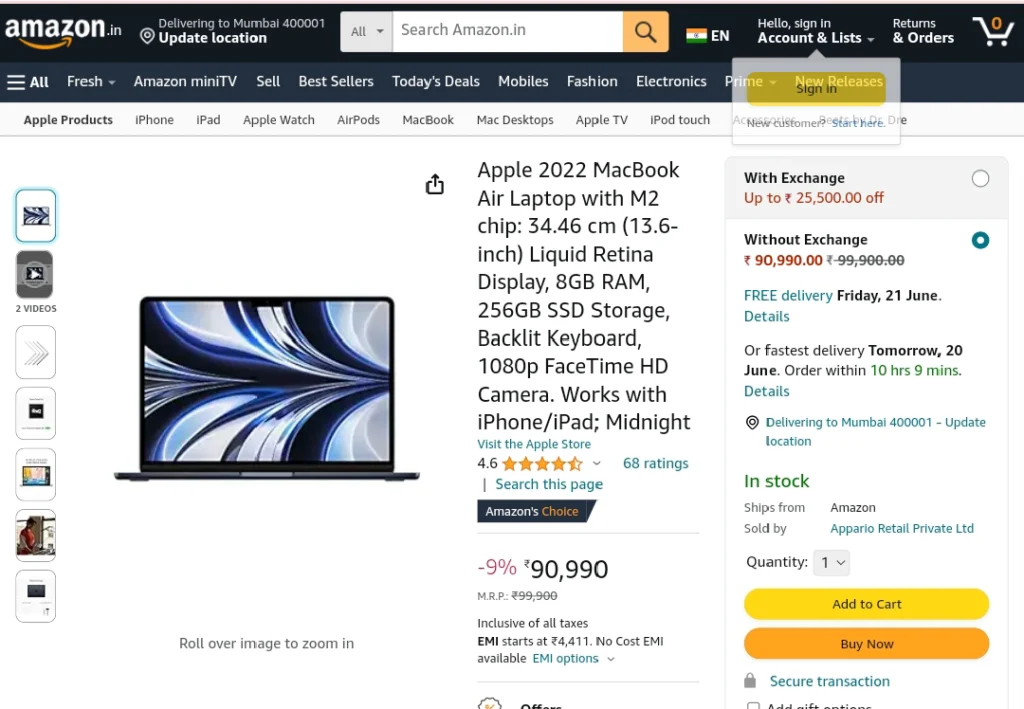Select the Without Exchange radio button

(x=980, y=240)
